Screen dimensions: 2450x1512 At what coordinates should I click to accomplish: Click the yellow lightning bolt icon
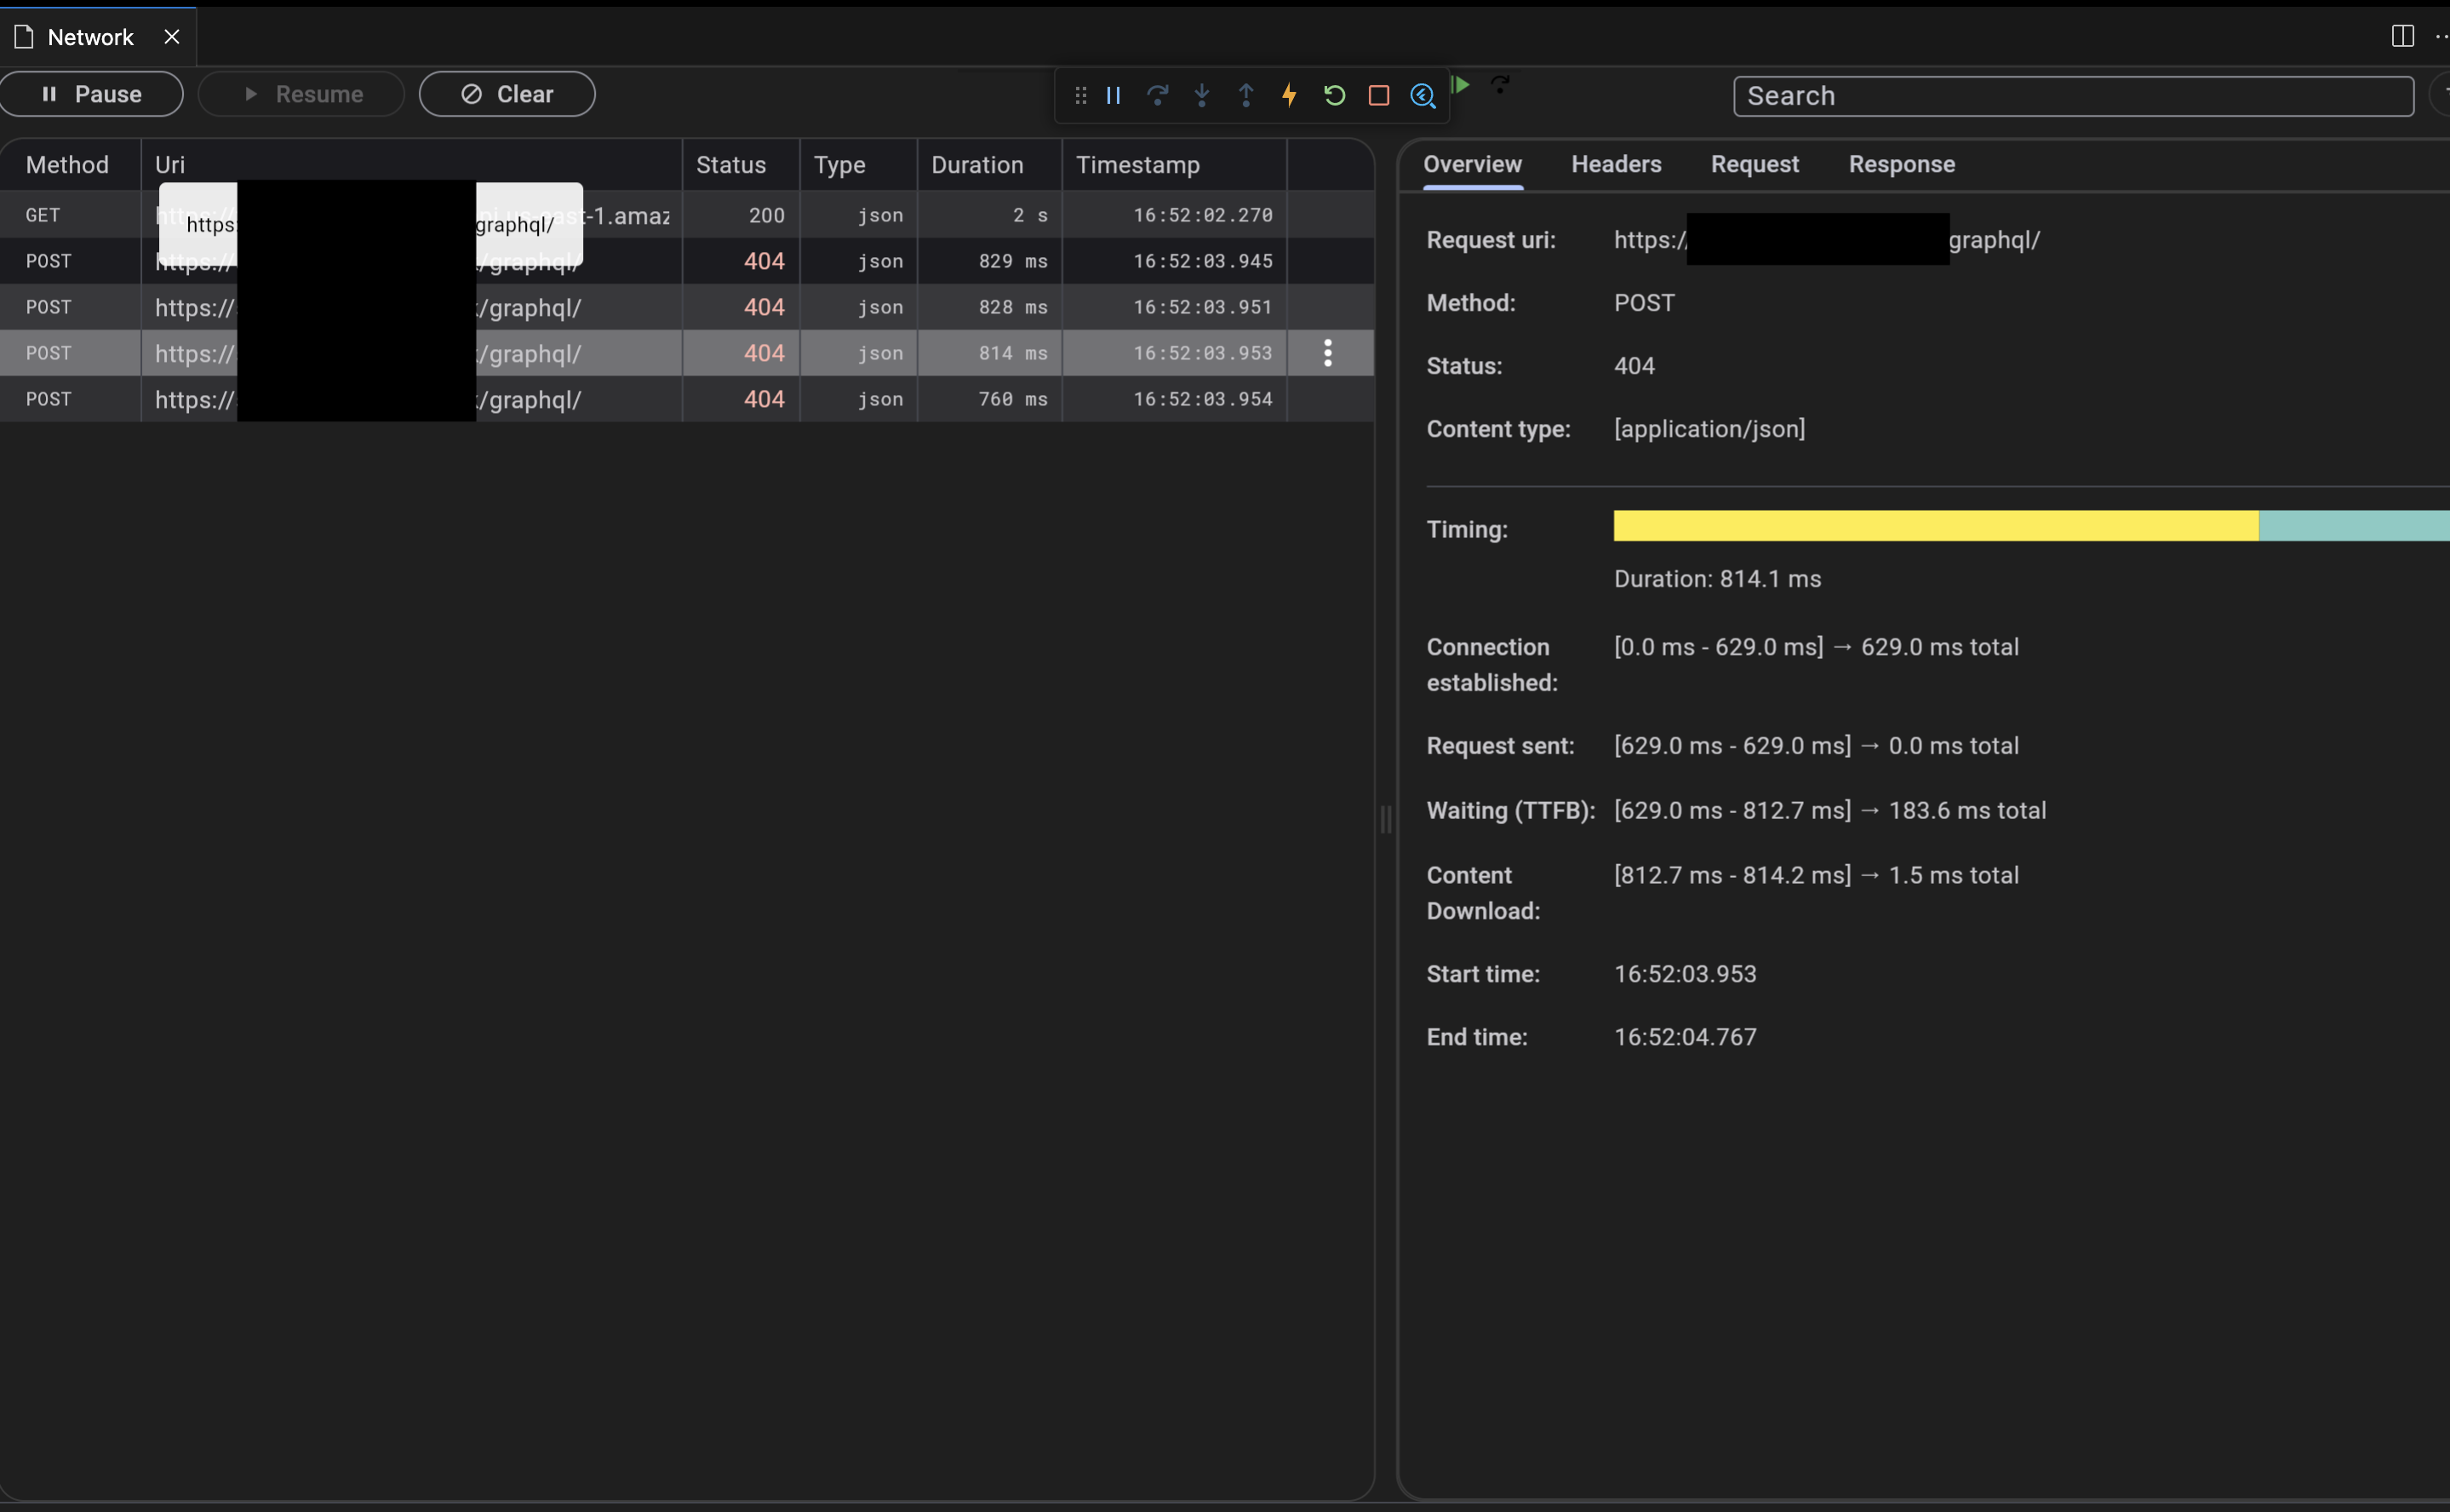tap(1289, 95)
